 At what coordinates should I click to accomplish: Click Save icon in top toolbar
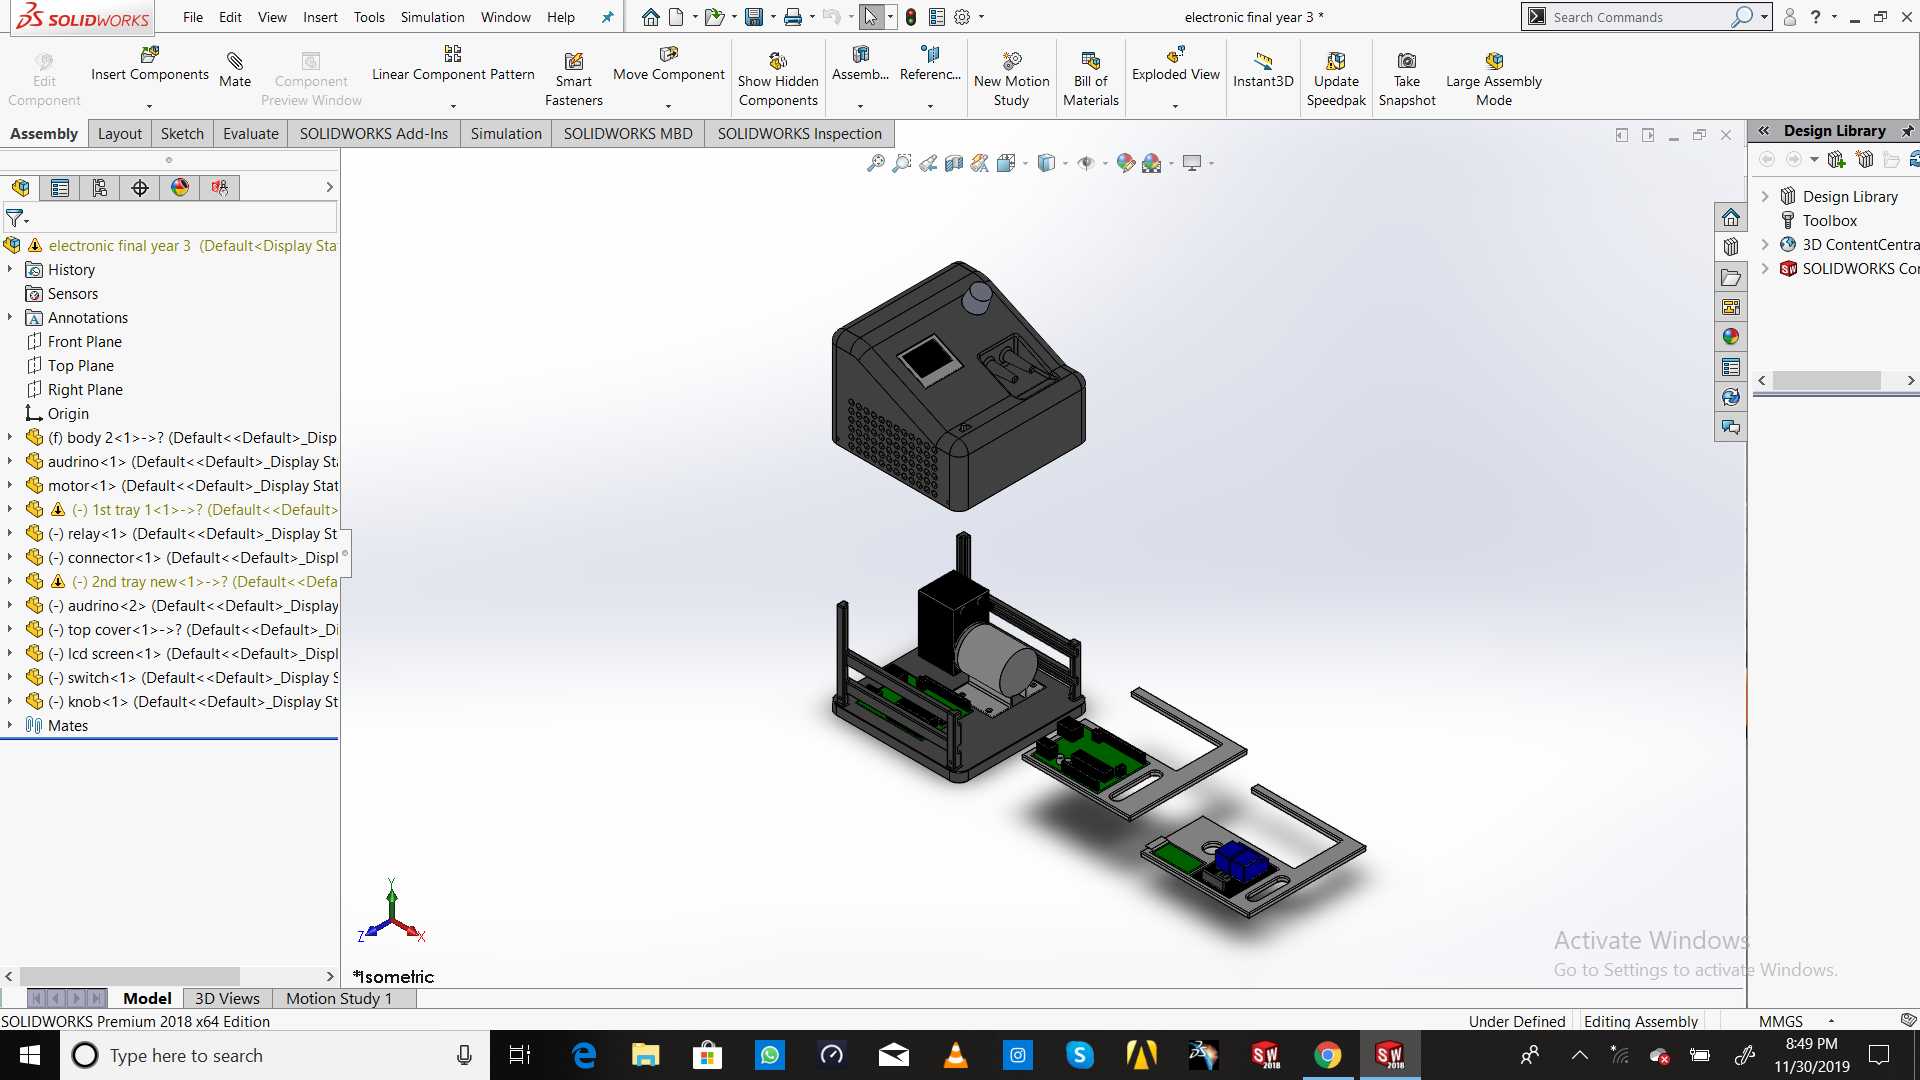click(x=754, y=17)
